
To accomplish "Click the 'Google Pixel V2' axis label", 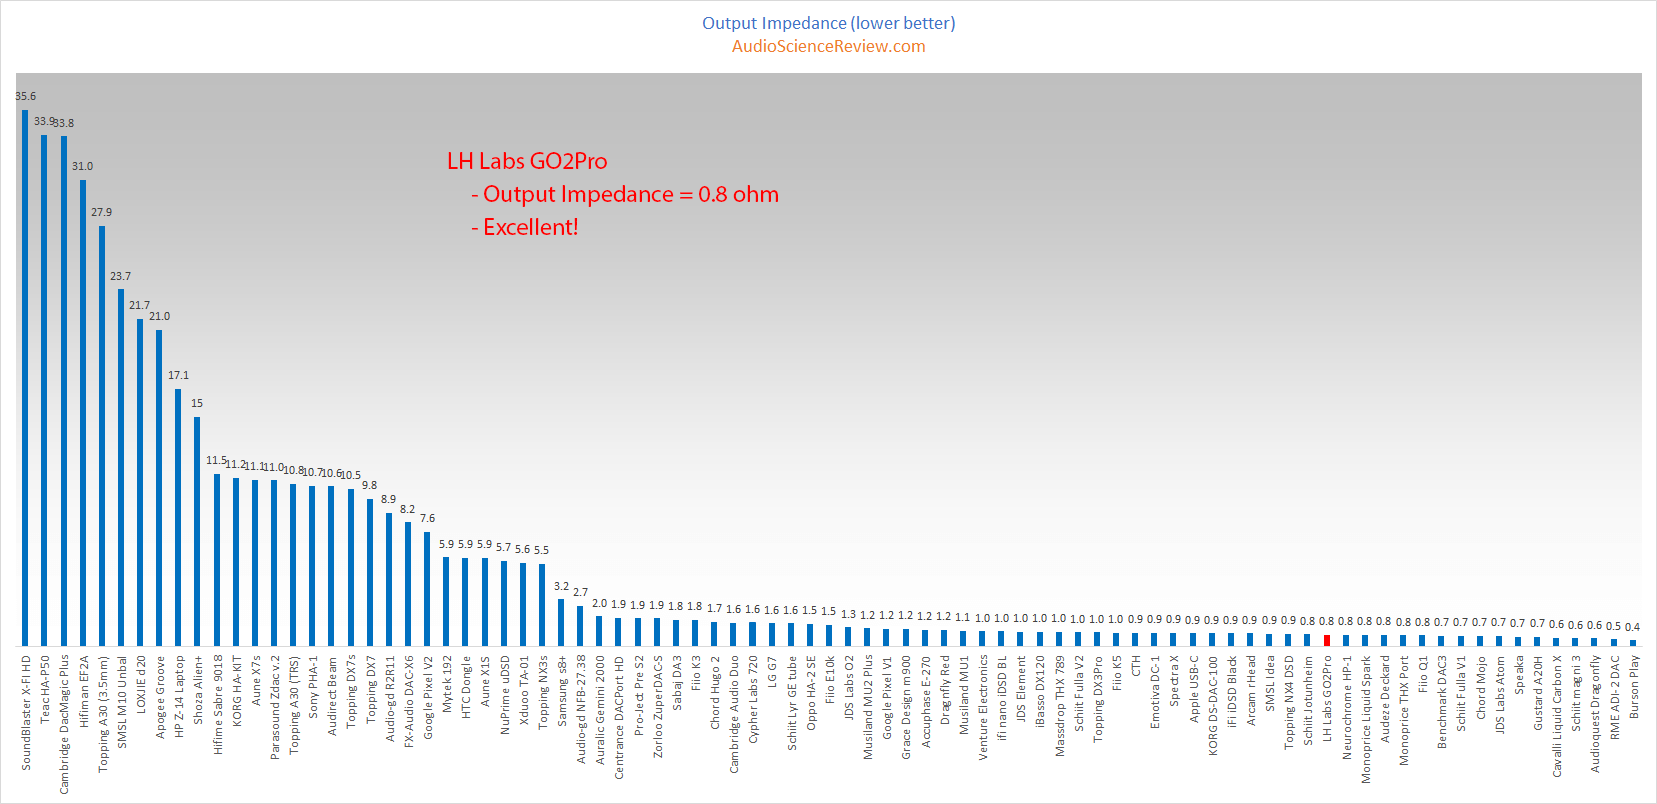I will [x=427, y=698].
